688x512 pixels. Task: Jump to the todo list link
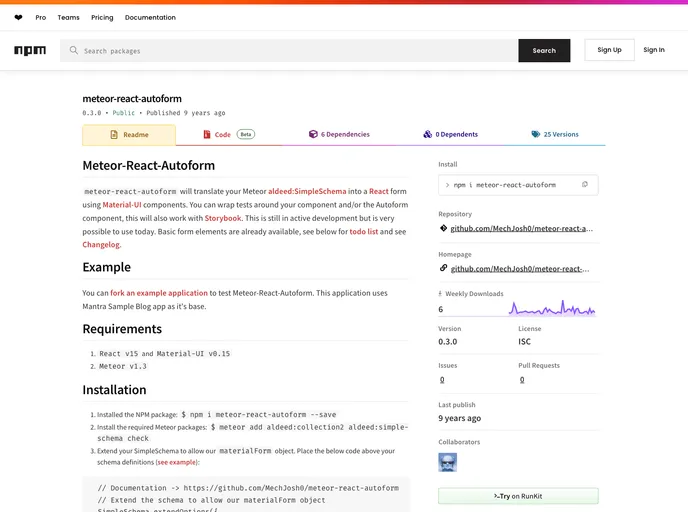[x=364, y=232]
